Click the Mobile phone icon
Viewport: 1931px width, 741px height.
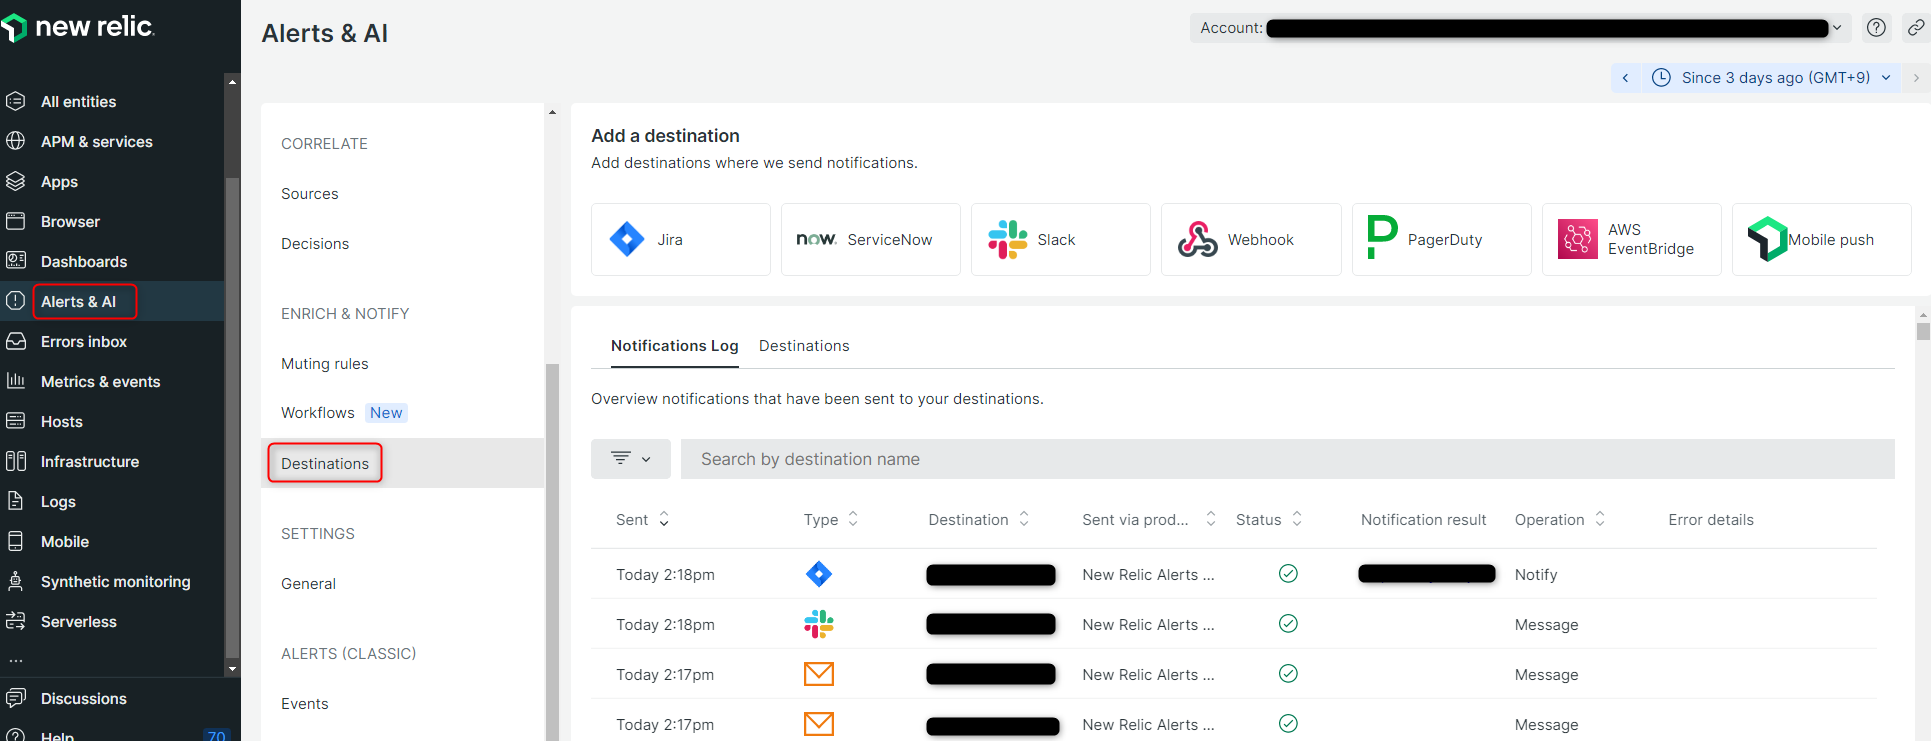pos(15,541)
